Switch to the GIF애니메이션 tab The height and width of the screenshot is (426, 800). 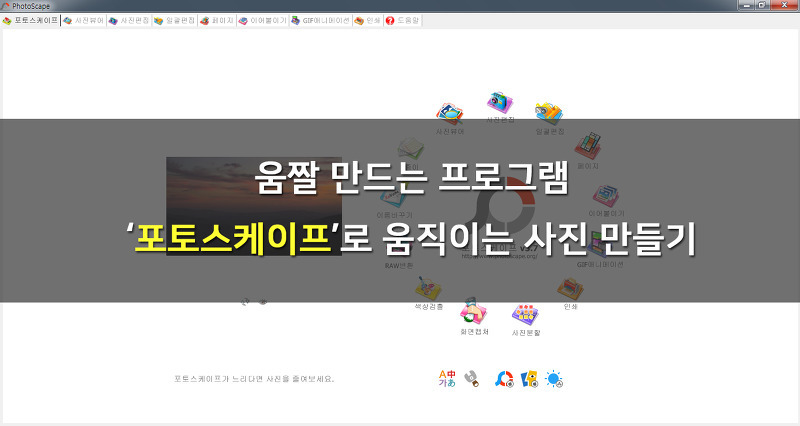pos(320,20)
